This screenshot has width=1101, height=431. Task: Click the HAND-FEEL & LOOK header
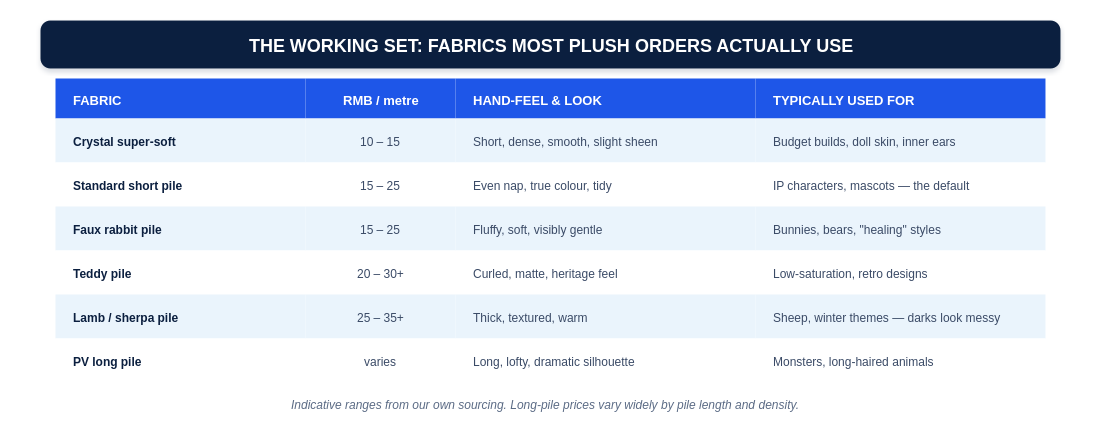pyautogui.click(x=537, y=100)
